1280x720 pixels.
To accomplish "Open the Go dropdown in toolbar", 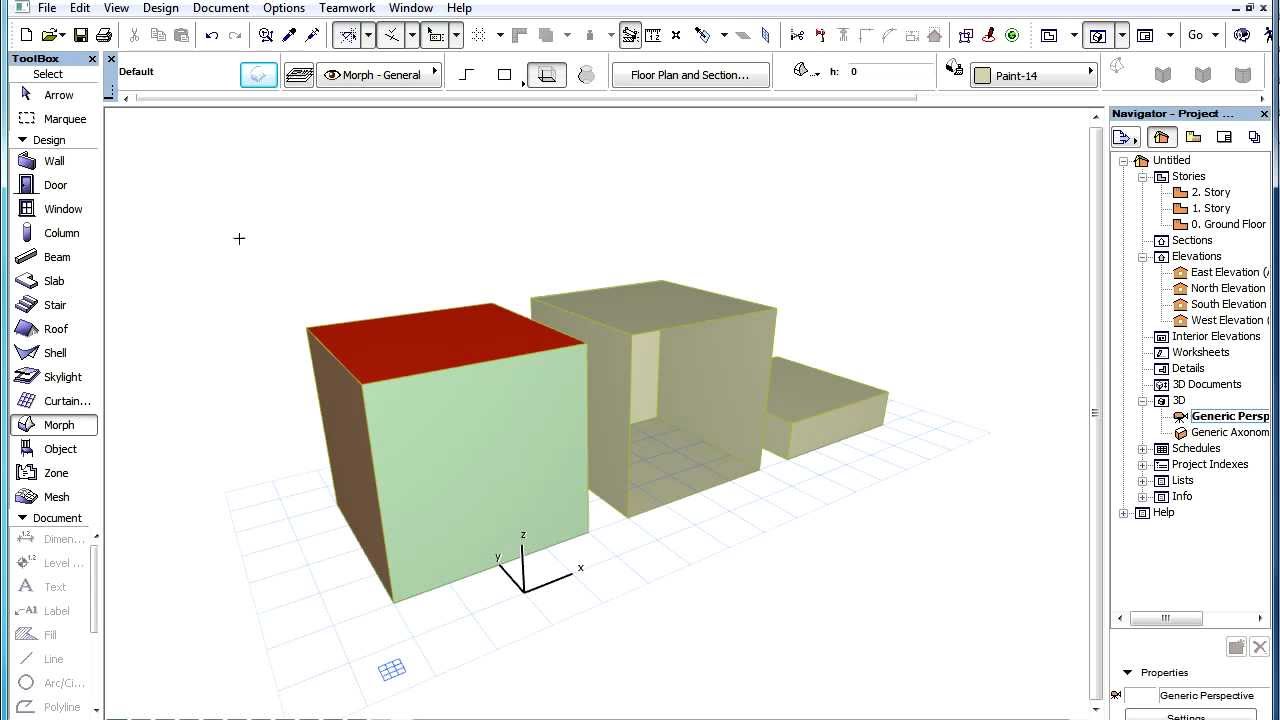I will (x=1203, y=35).
